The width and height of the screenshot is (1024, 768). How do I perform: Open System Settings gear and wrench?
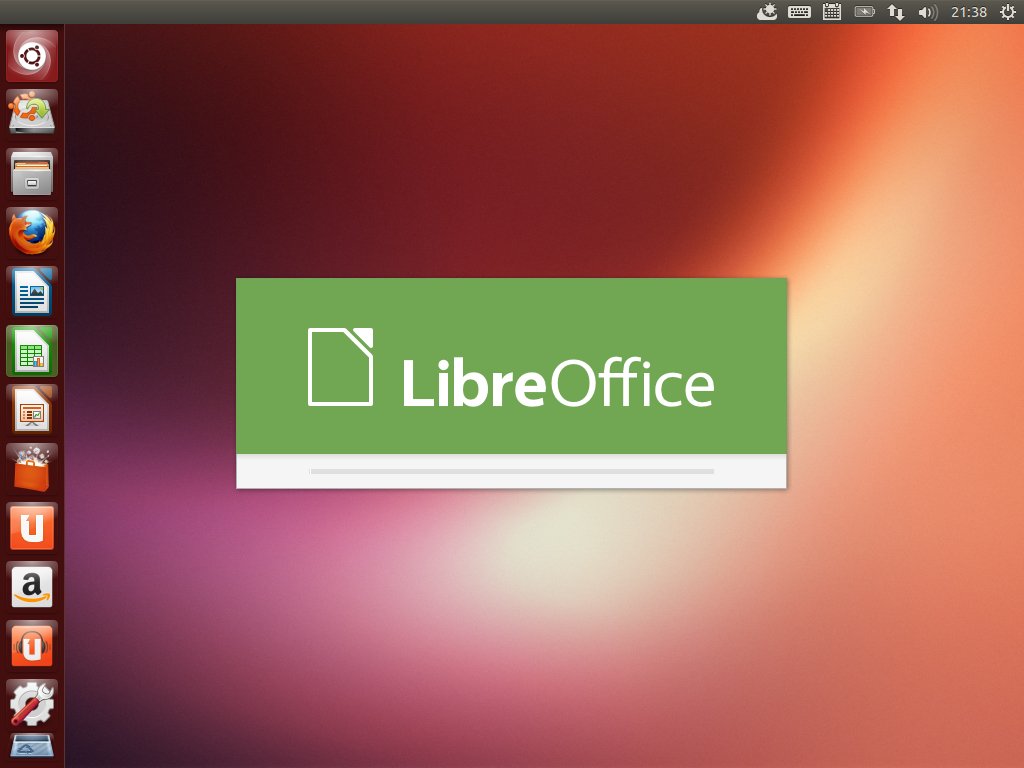pyautogui.click(x=32, y=704)
